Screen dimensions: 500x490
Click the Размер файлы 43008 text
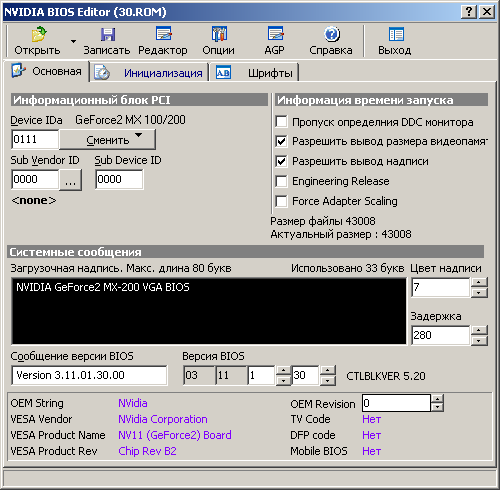(x=323, y=221)
